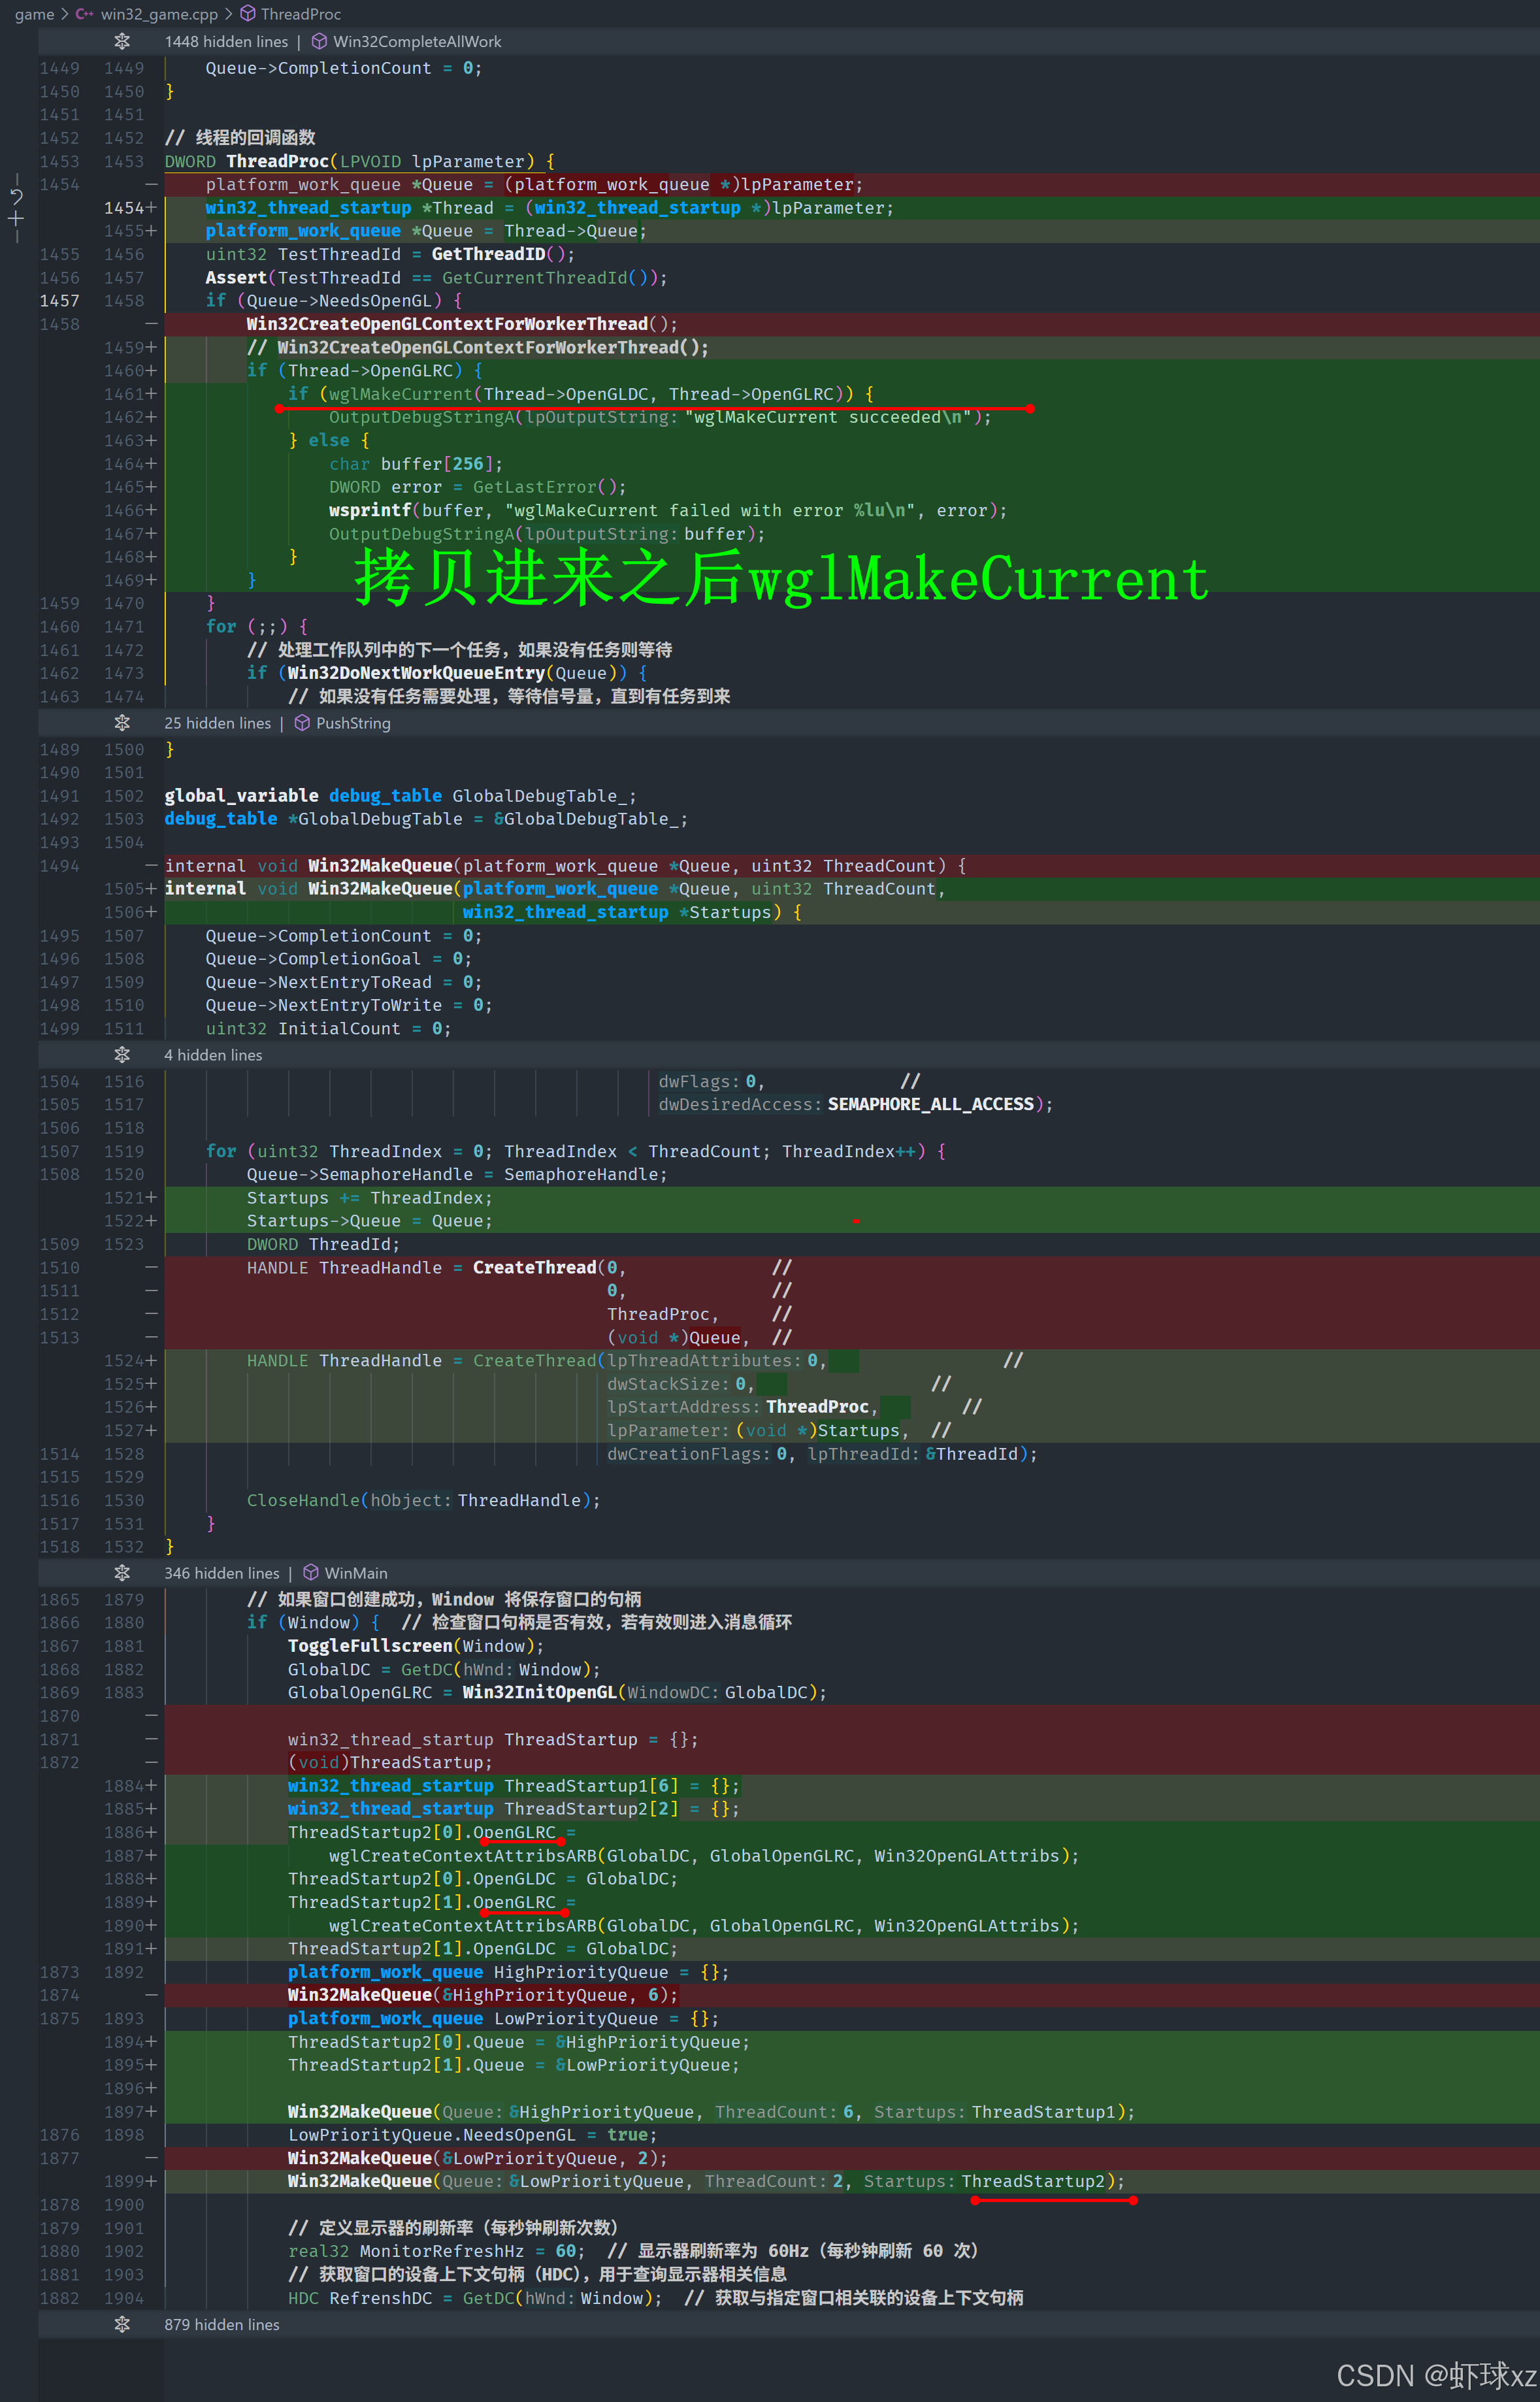Select the ThreadProc breadcrumb label
This screenshot has width=1540, height=2402.
click(x=300, y=14)
